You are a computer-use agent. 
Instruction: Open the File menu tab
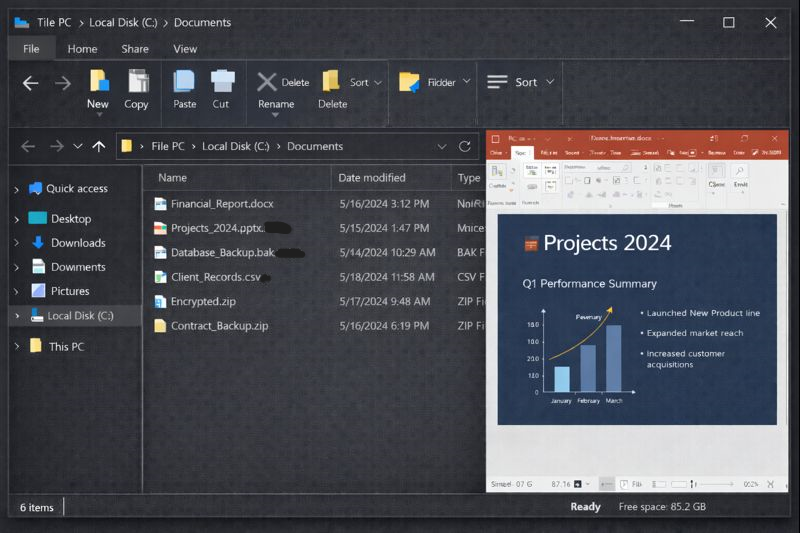[x=31, y=49]
